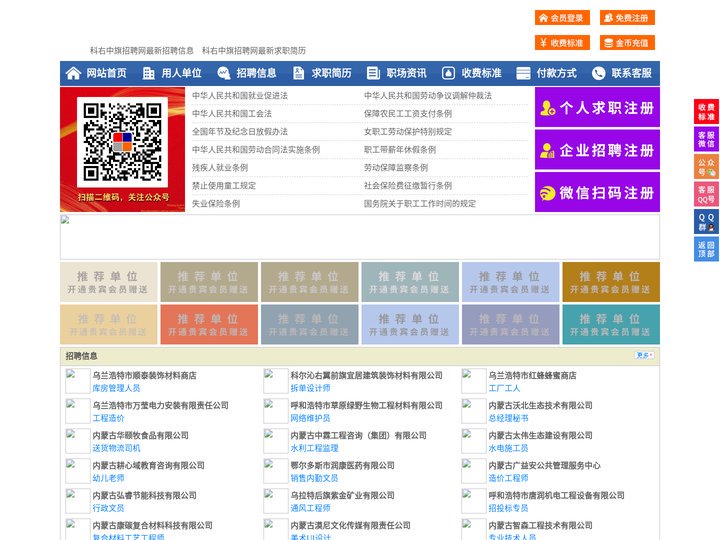Viewport: 720px width, 540px height.
Task: Open the 水利工程监理 job link
Action: pos(314,448)
